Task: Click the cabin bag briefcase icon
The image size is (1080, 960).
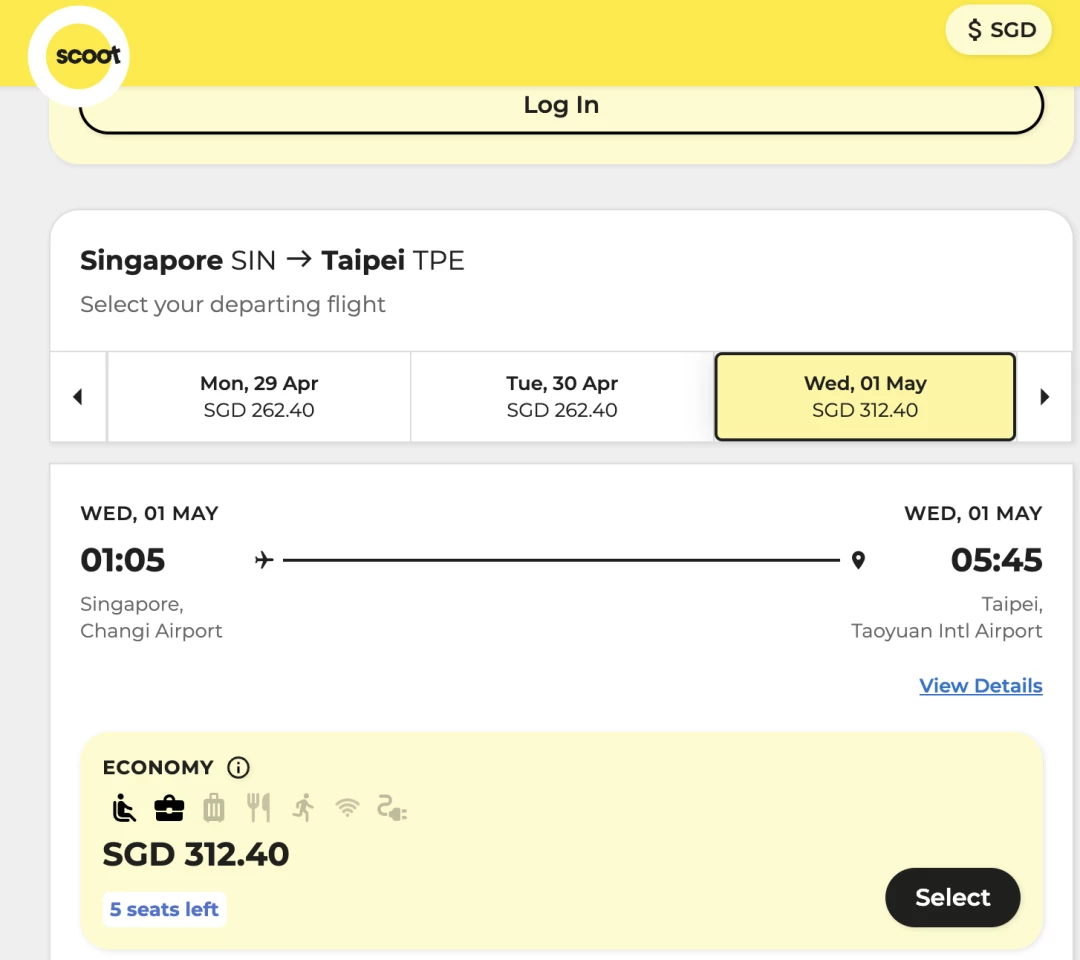Action: [169, 808]
